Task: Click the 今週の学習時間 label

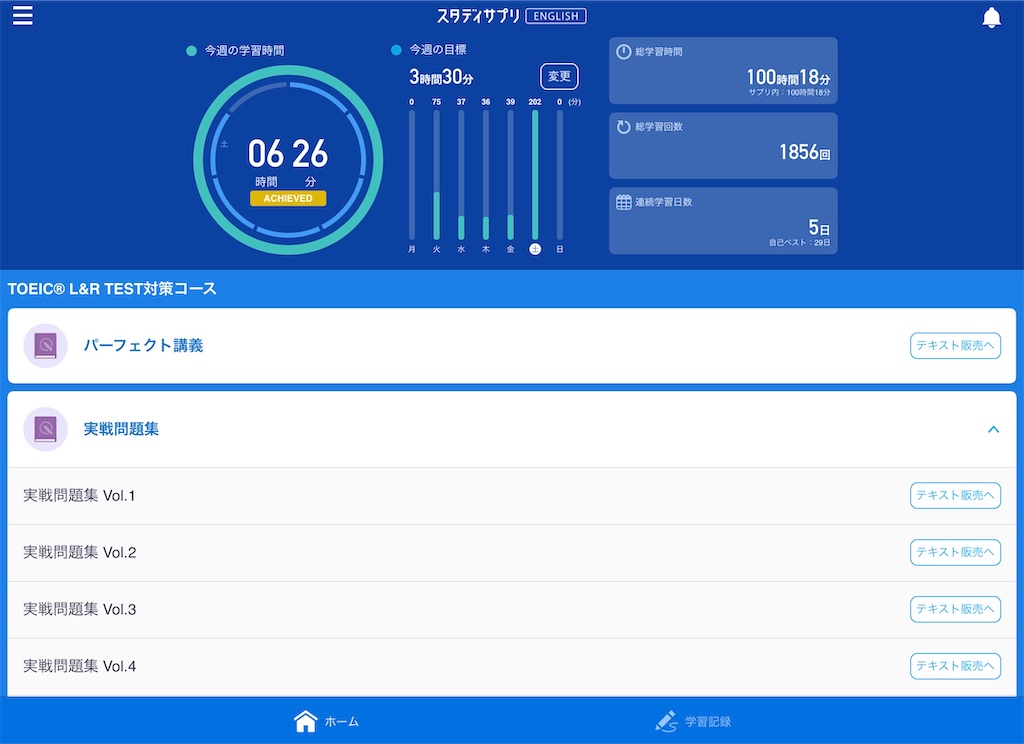Action: pyautogui.click(x=244, y=50)
